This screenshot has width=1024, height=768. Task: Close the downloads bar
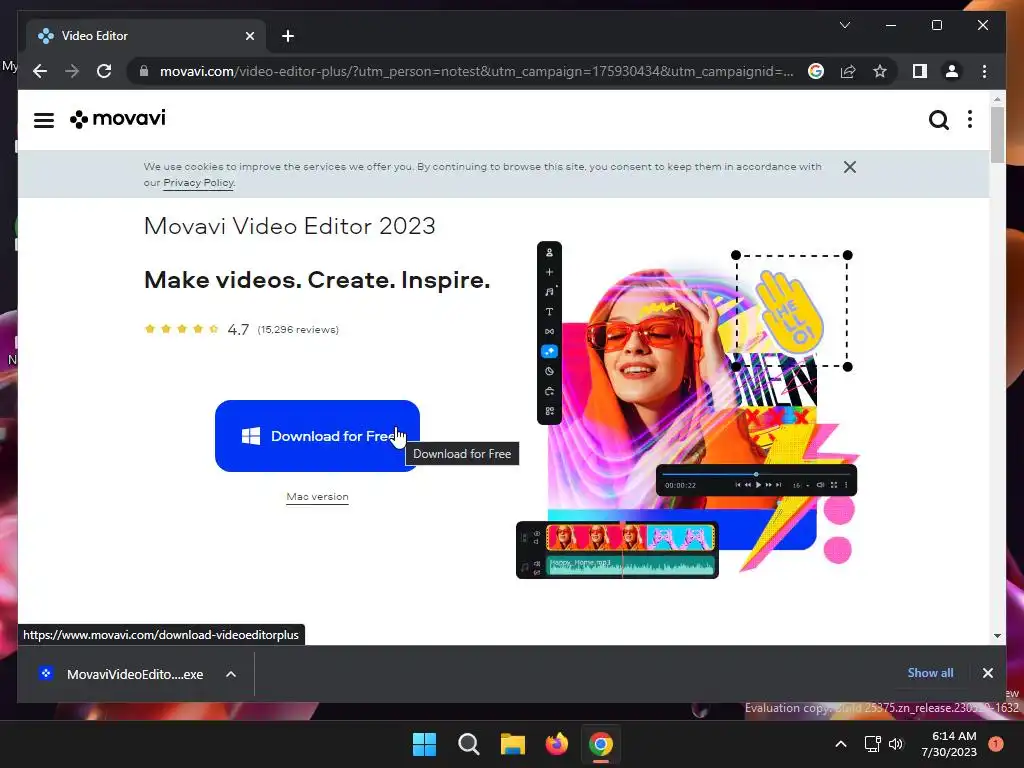pyautogui.click(x=987, y=673)
